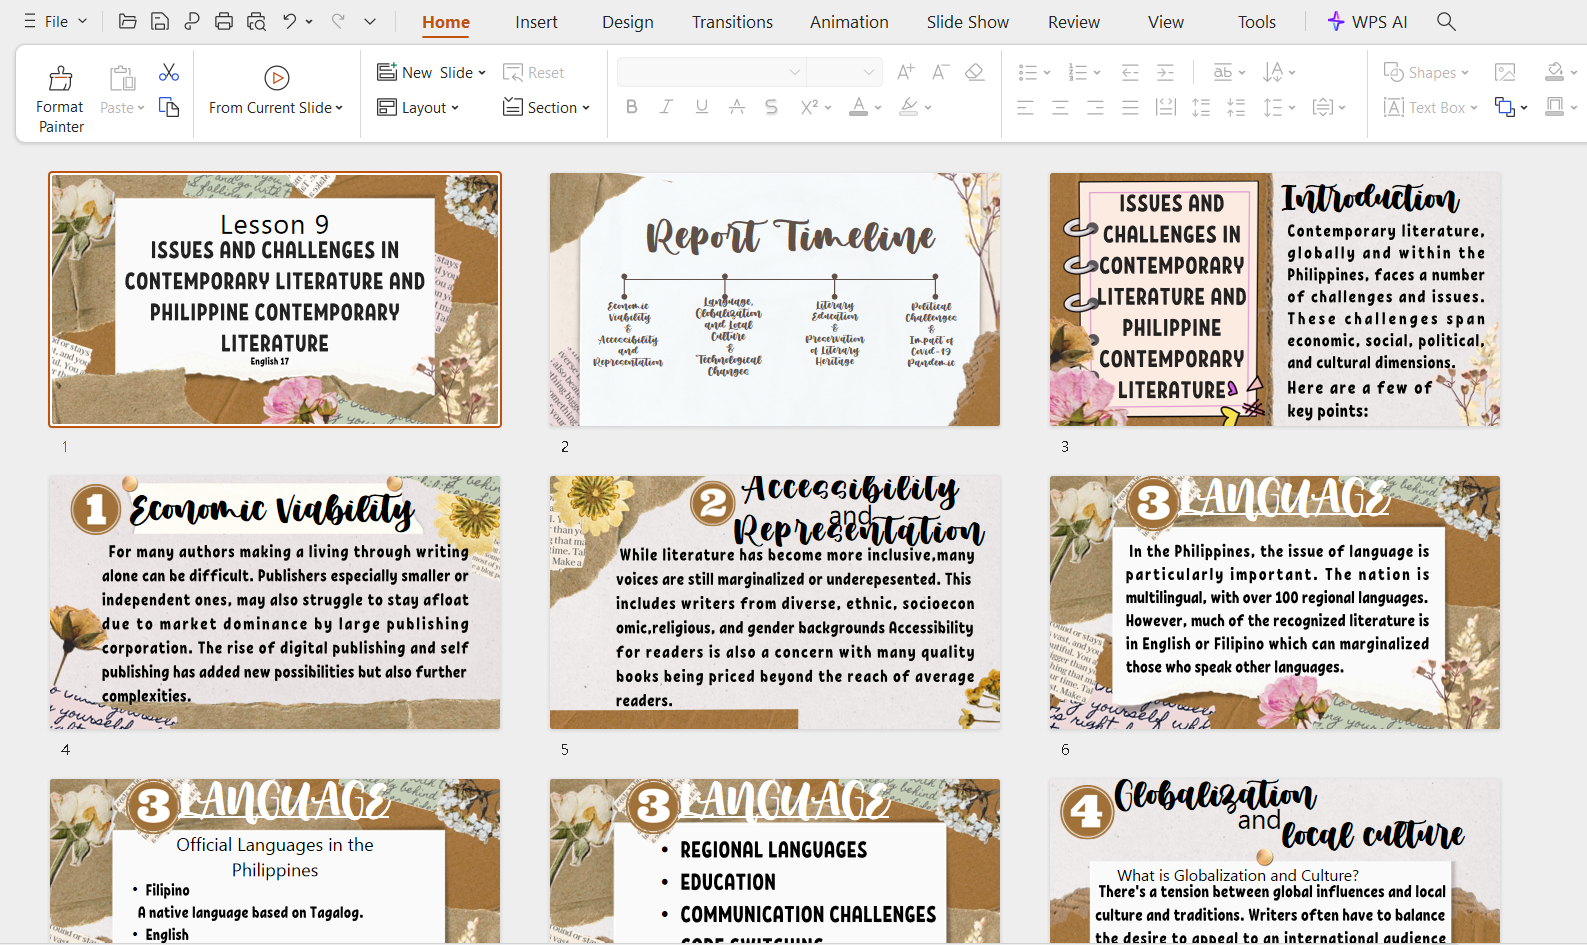Toggle Italic formatting

click(666, 107)
